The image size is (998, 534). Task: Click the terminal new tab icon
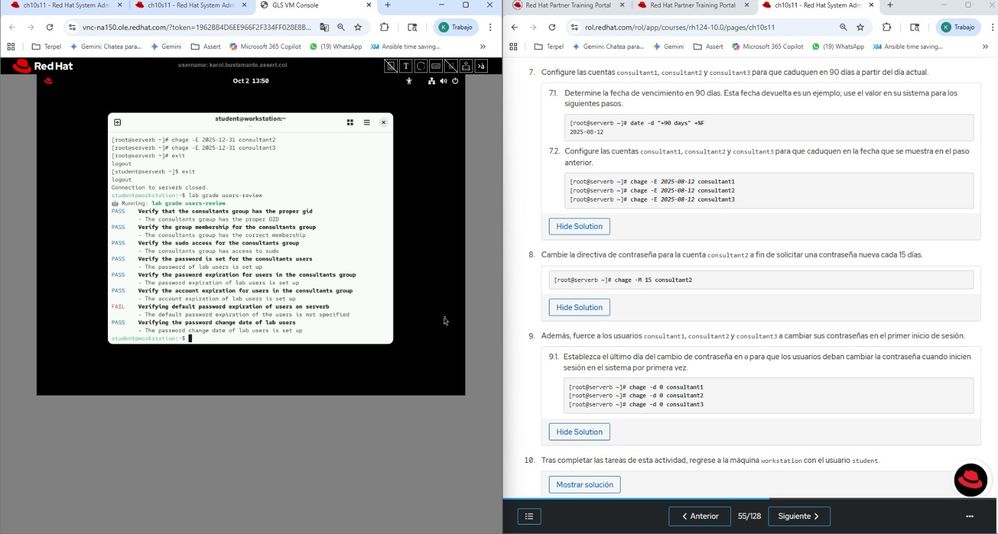tap(117, 122)
